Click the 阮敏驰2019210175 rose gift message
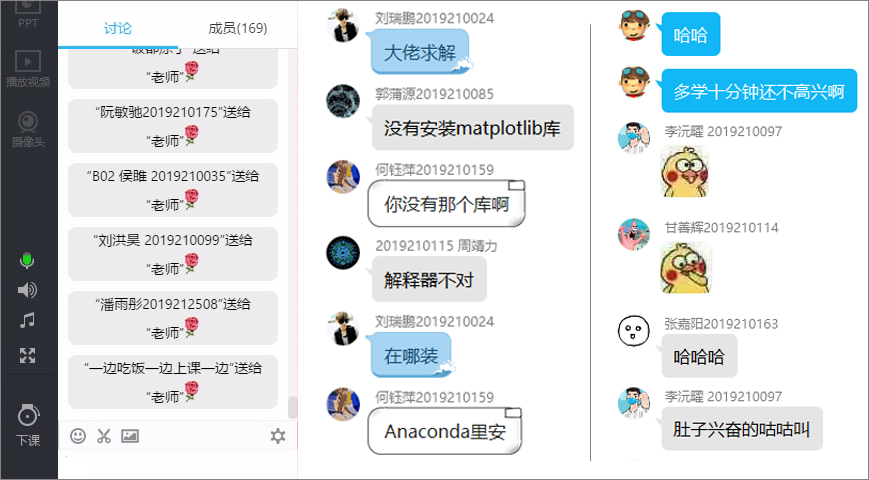The image size is (869, 480). (x=173, y=126)
